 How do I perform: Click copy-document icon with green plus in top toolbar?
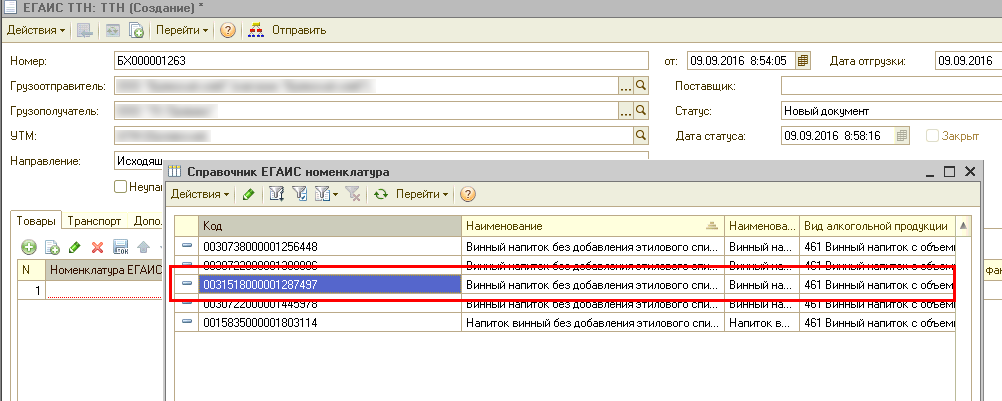136,30
